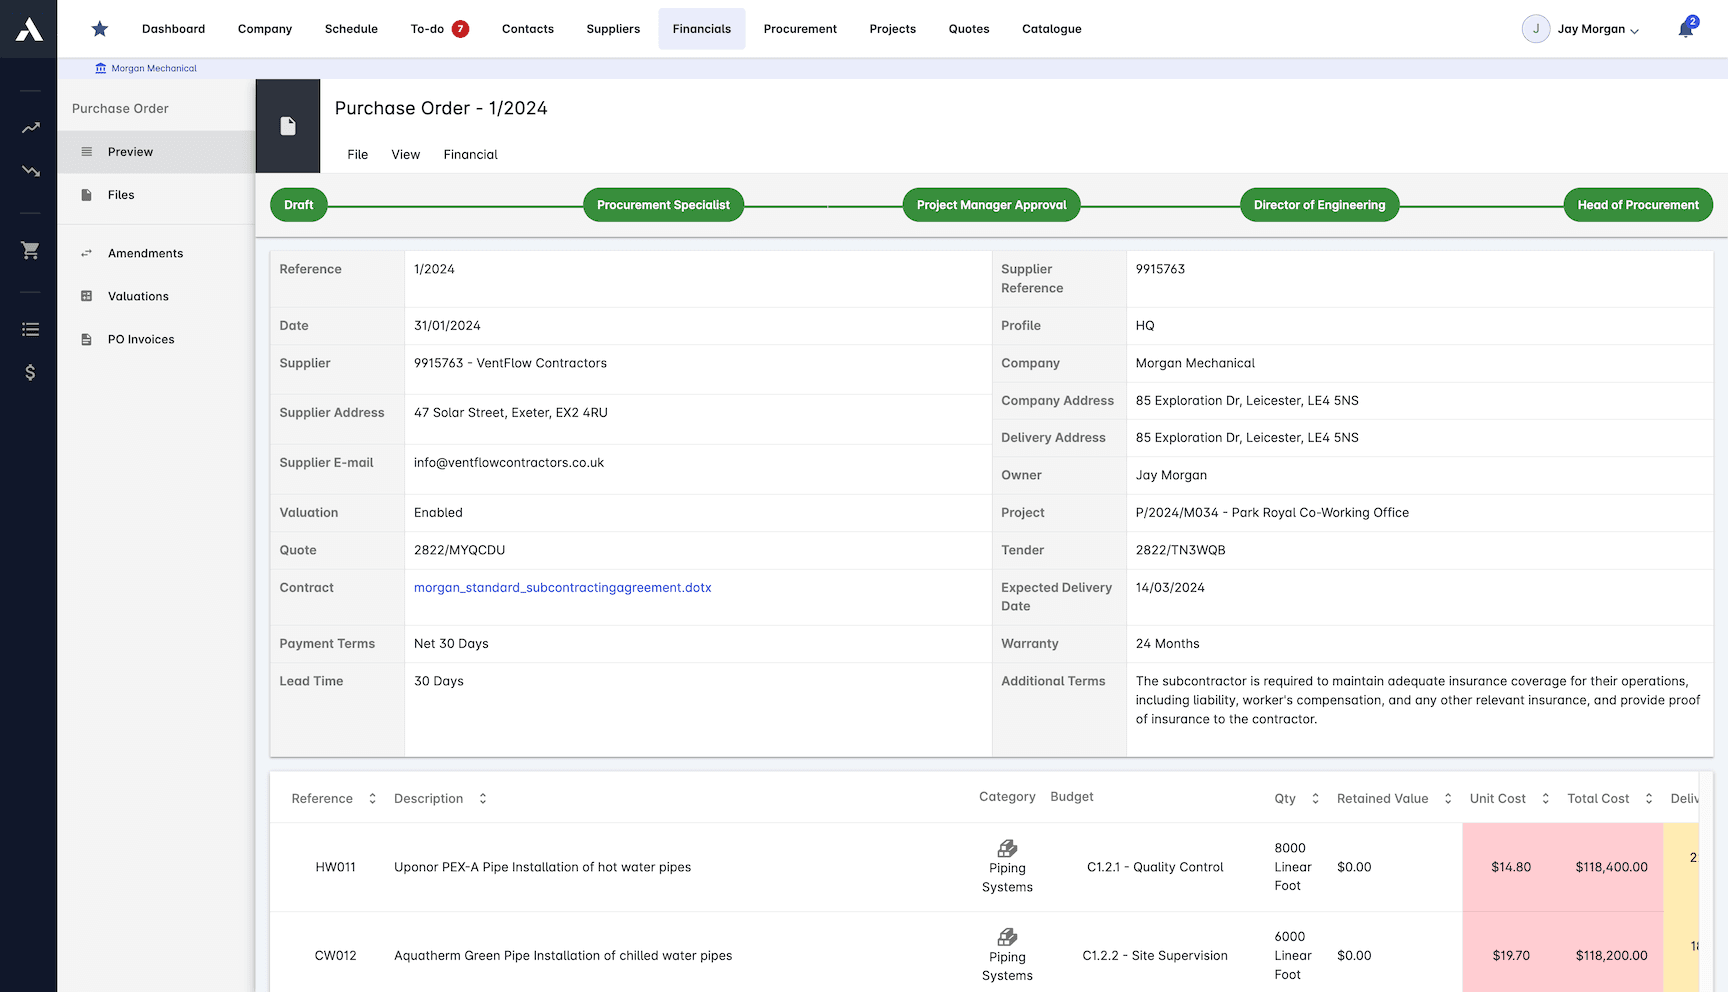Switch to the Procurement tab
Screen dimensions: 1728x992
coord(800,28)
